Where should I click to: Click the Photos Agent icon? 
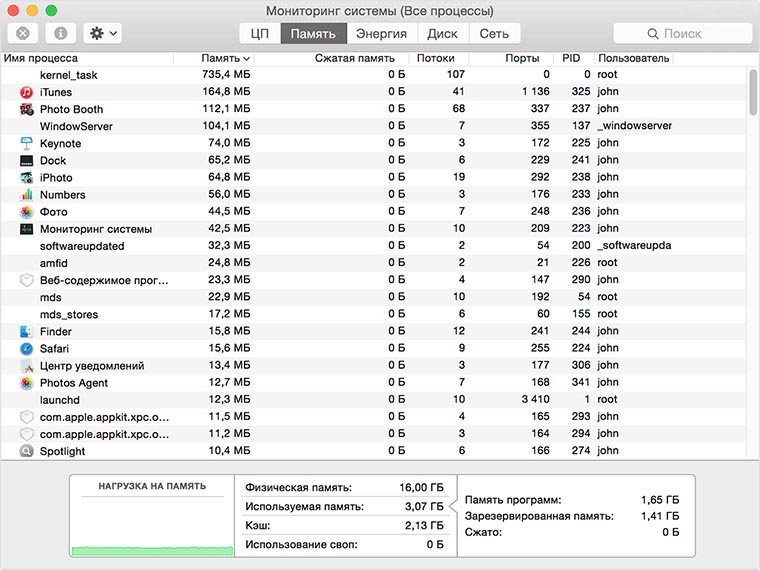[x=27, y=383]
